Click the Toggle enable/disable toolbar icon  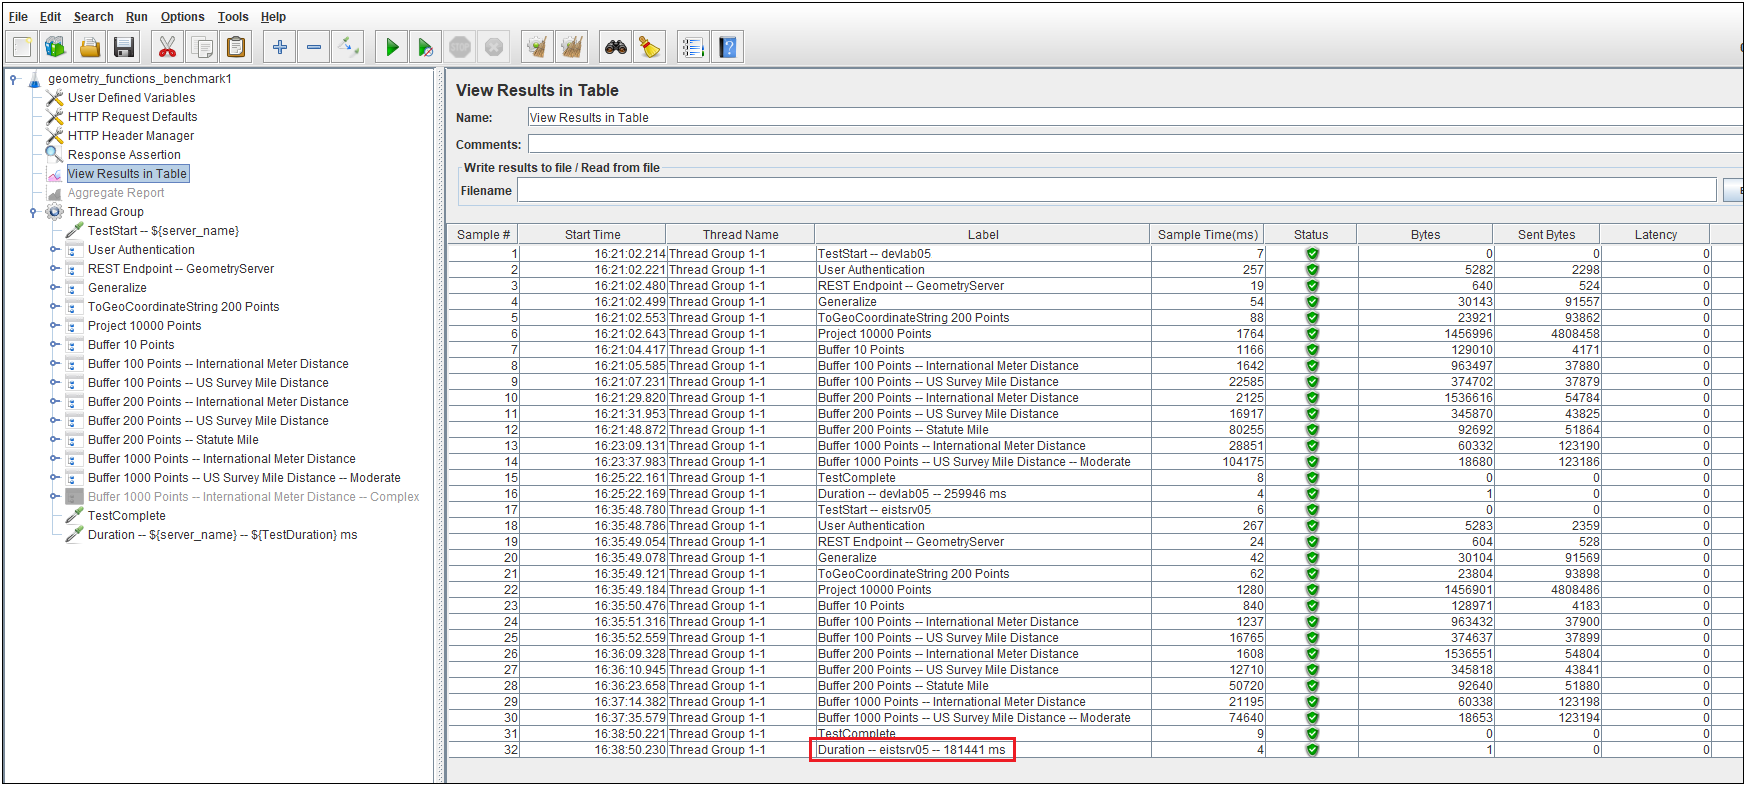coord(348,47)
